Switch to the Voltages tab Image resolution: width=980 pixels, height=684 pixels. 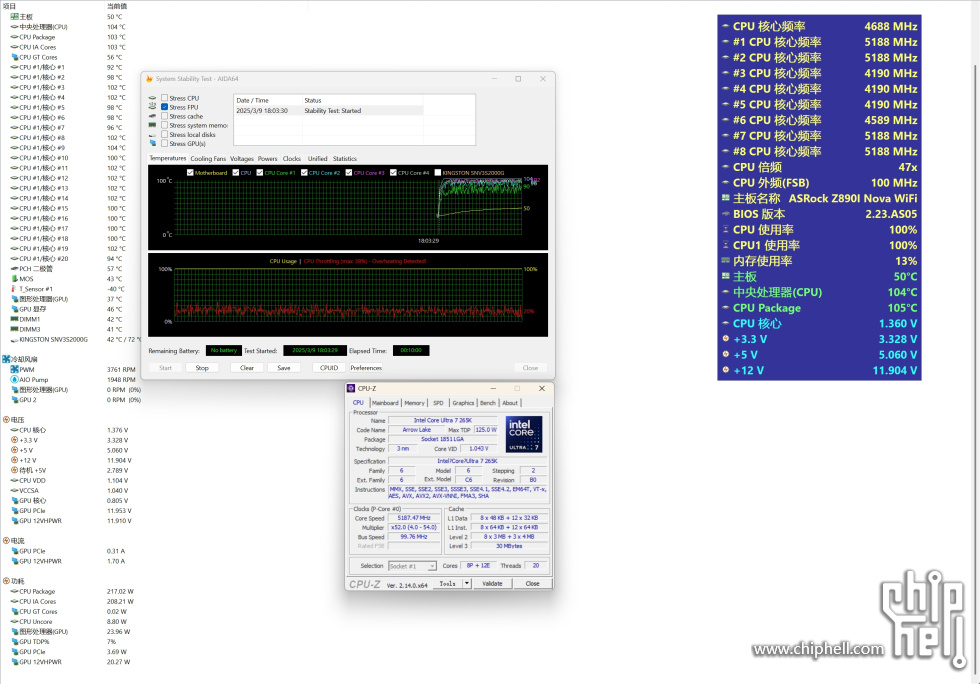pyautogui.click(x=242, y=159)
